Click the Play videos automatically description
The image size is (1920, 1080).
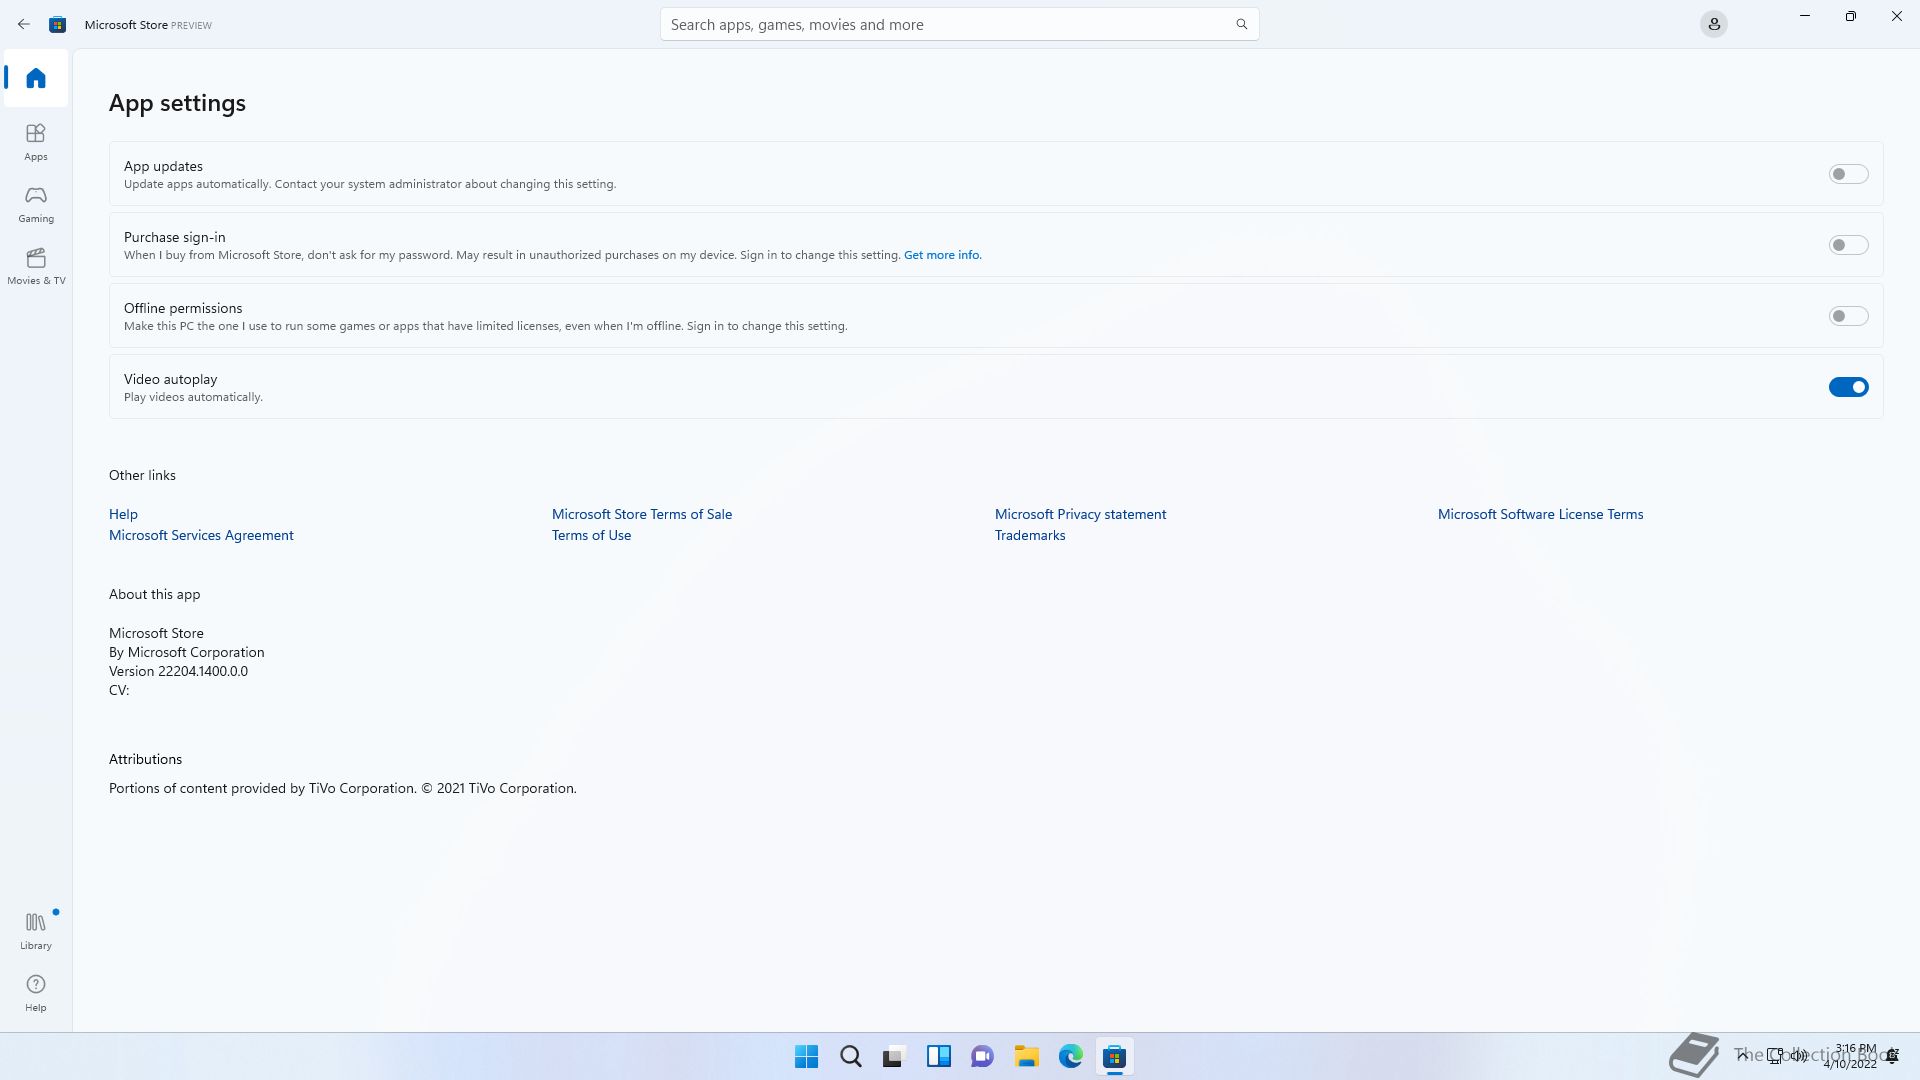point(193,397)
